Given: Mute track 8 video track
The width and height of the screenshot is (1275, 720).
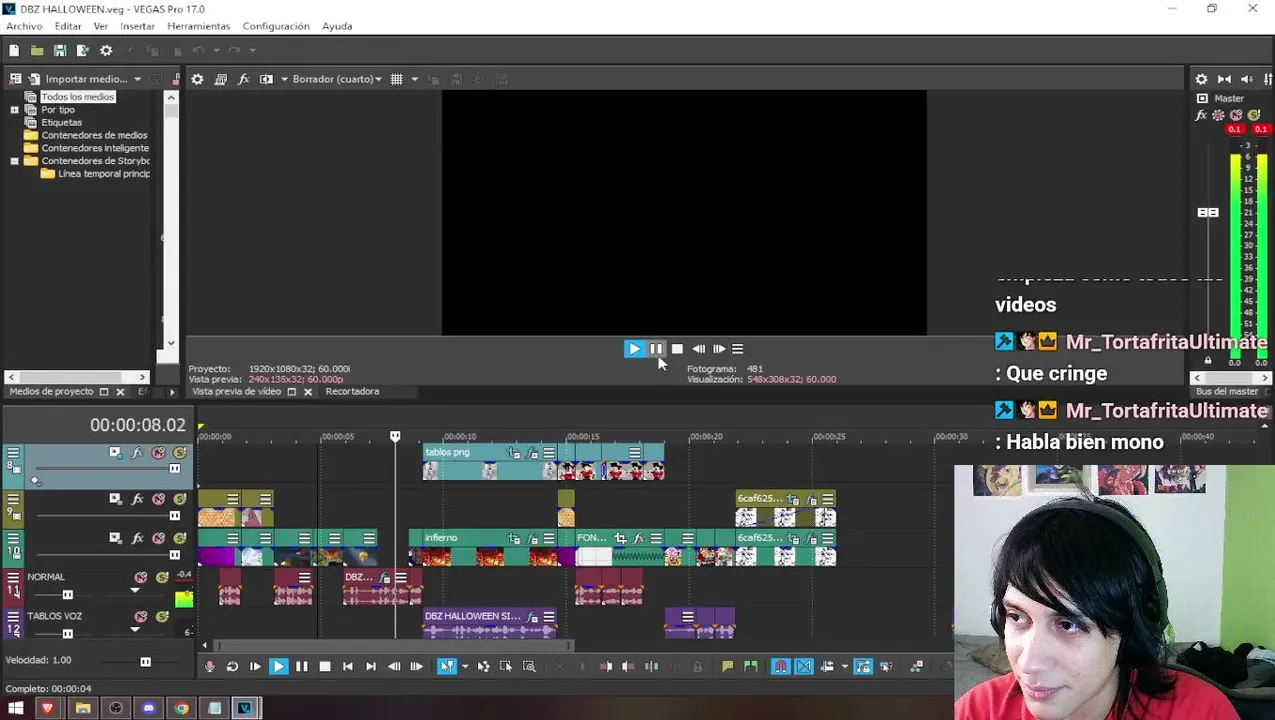Looking at the screenshot, I should pyautogui.click(x=158, y=453).
